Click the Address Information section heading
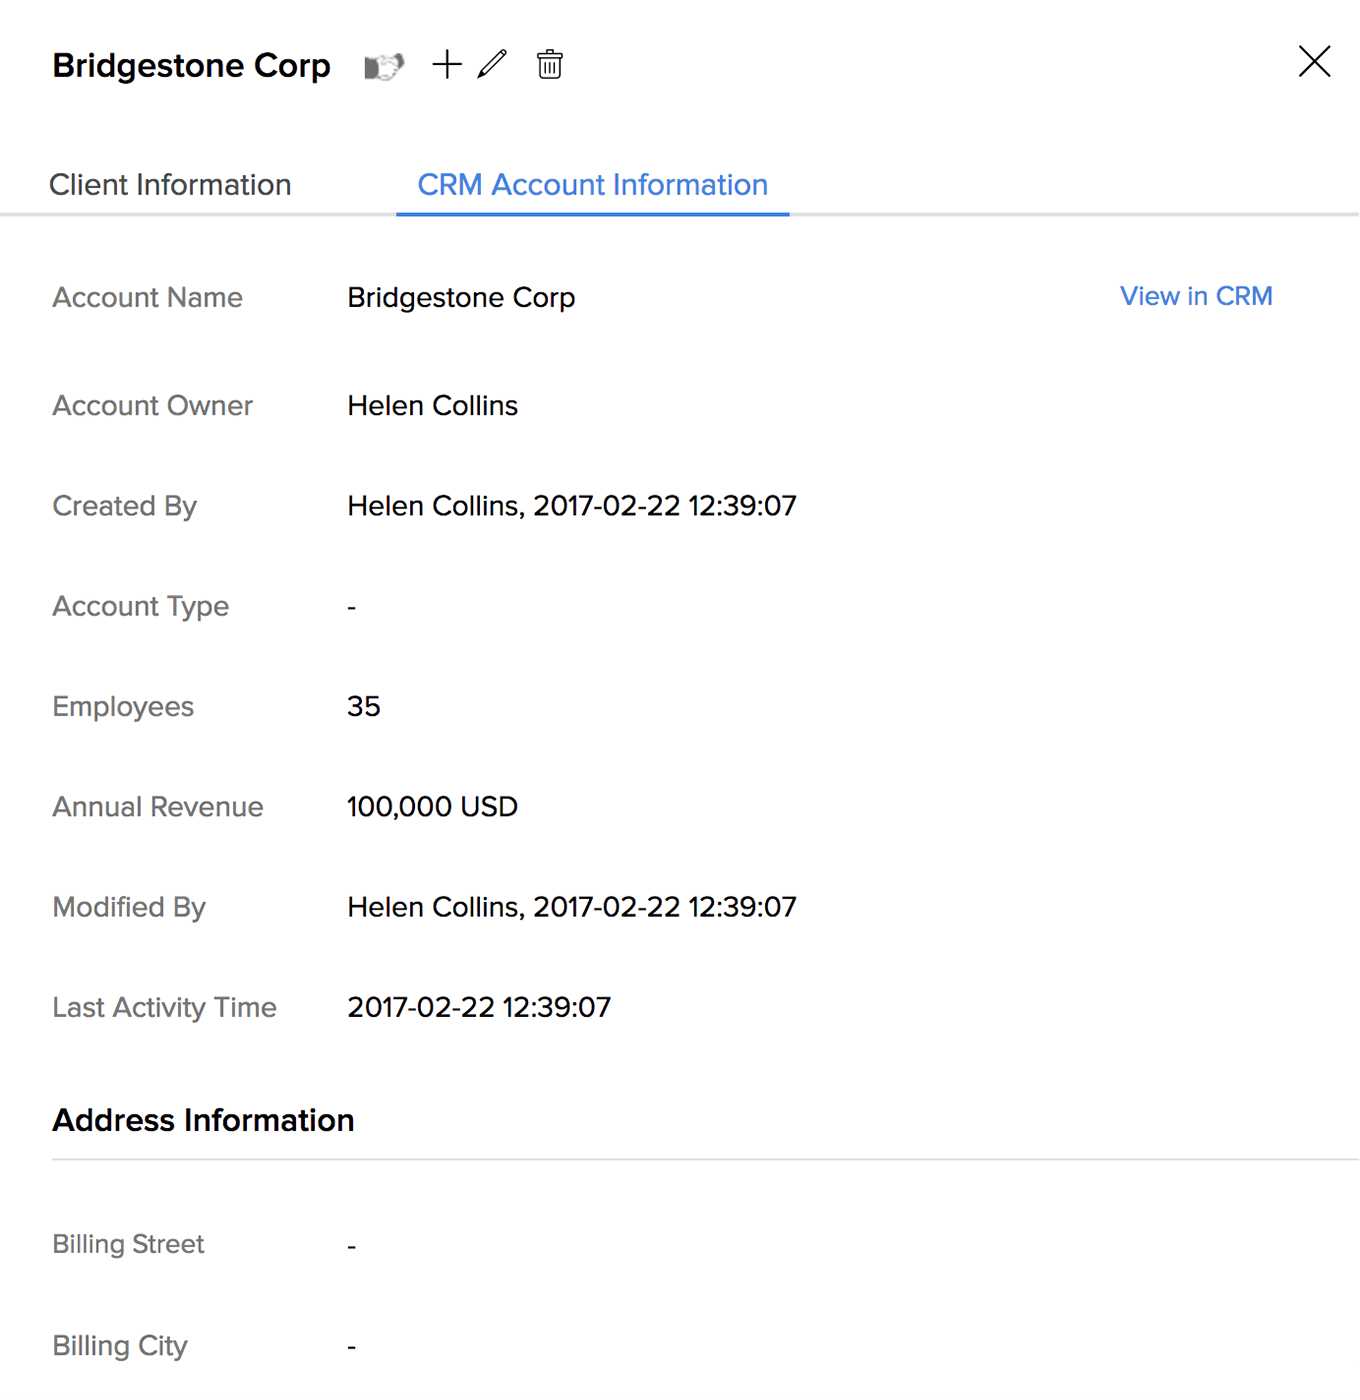 pyautogui.click(x=203, y=1120)
